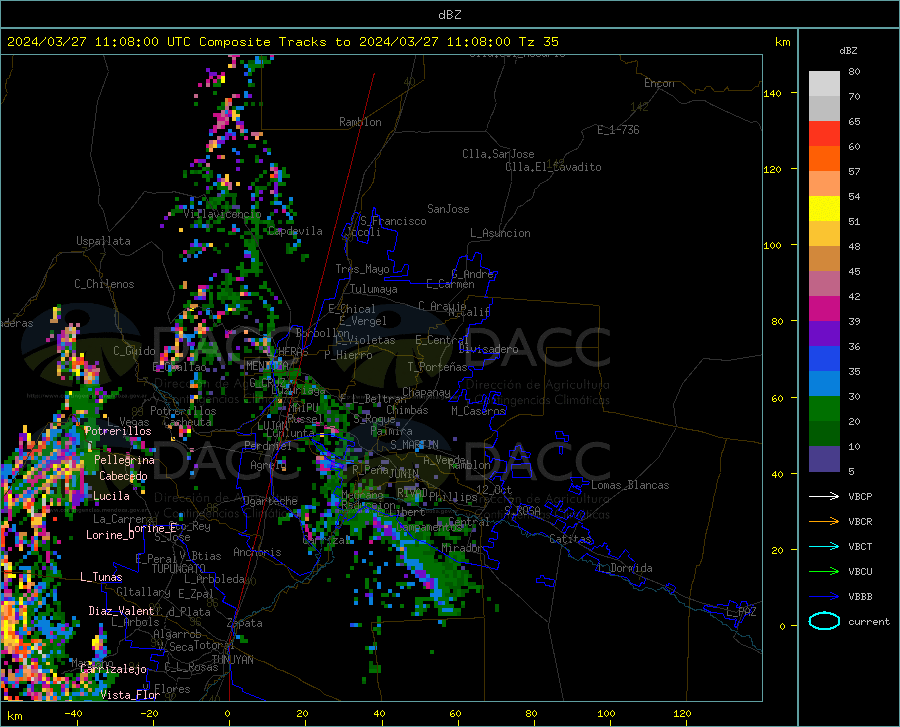The width and height of the screenshot is (900, 727).
Task: Click the 'Clla.El_Cavadito' label
Action: [553, 167]
